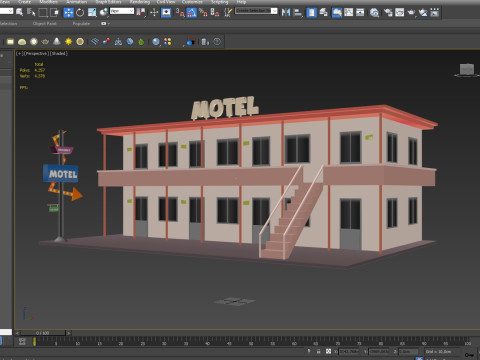Click the Select and Place tool
This screenshot has height=360, width=480.
(104, 13)
